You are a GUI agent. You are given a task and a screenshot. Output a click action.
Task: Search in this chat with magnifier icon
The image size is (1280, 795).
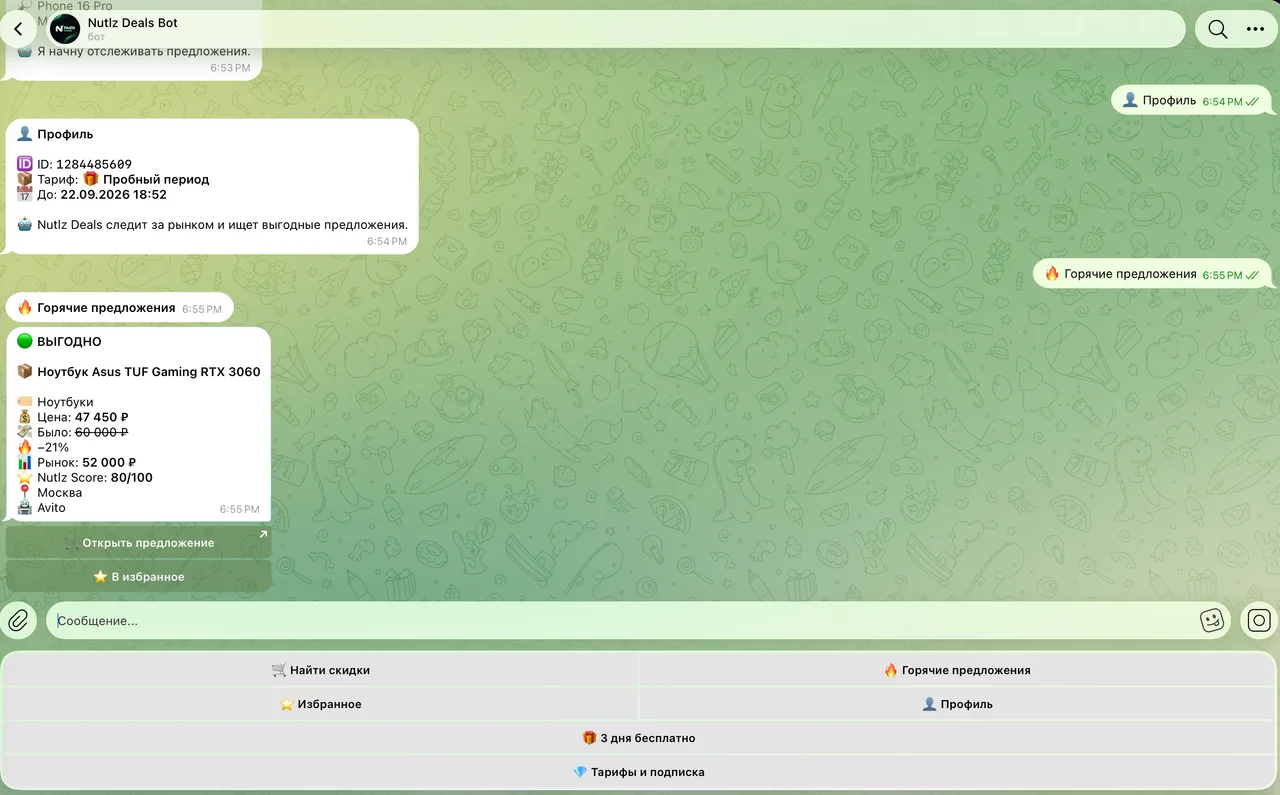tap(1217, 29)
